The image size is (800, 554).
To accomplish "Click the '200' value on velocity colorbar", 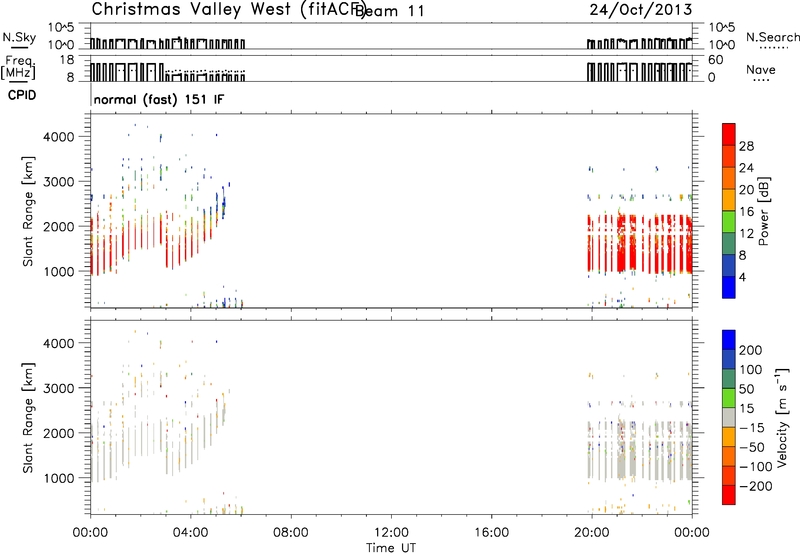I will coord(751,350).
